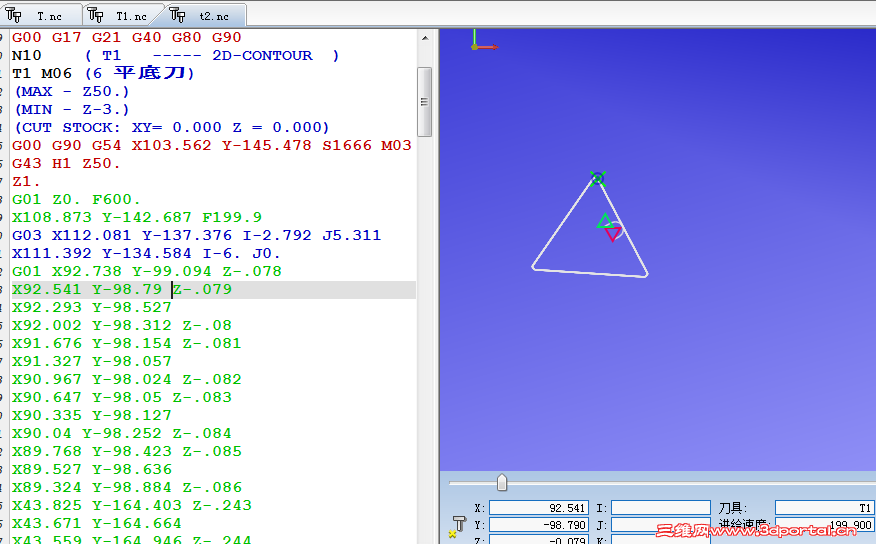Click the simulation progress slider handle
The height and width of the screenshot is (544, 876).
click(502, 483)
